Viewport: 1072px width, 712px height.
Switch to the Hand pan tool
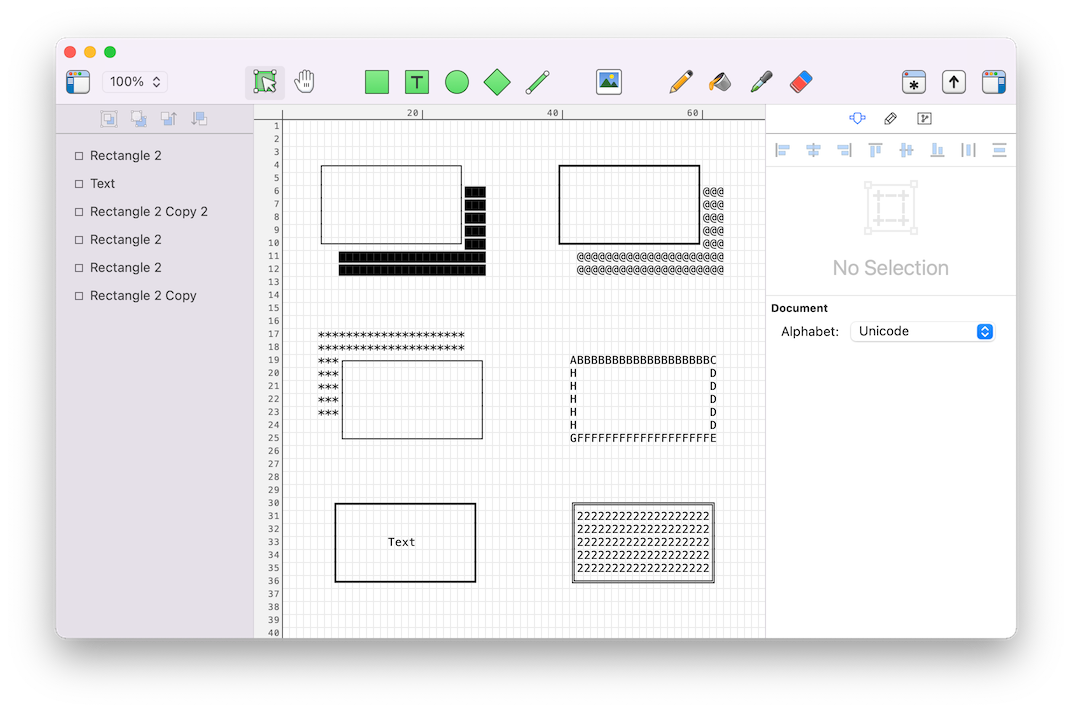(305, 82)
